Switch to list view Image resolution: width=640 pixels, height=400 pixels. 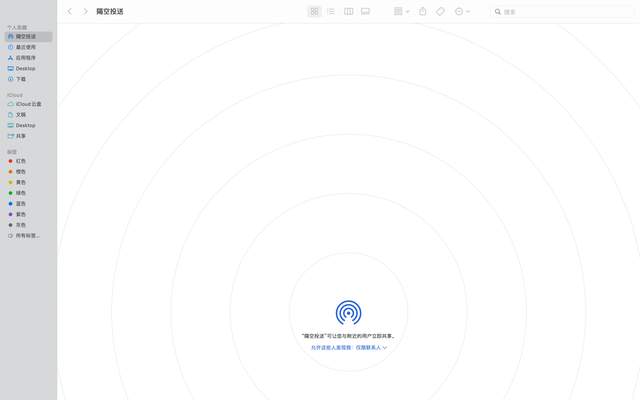331,11
